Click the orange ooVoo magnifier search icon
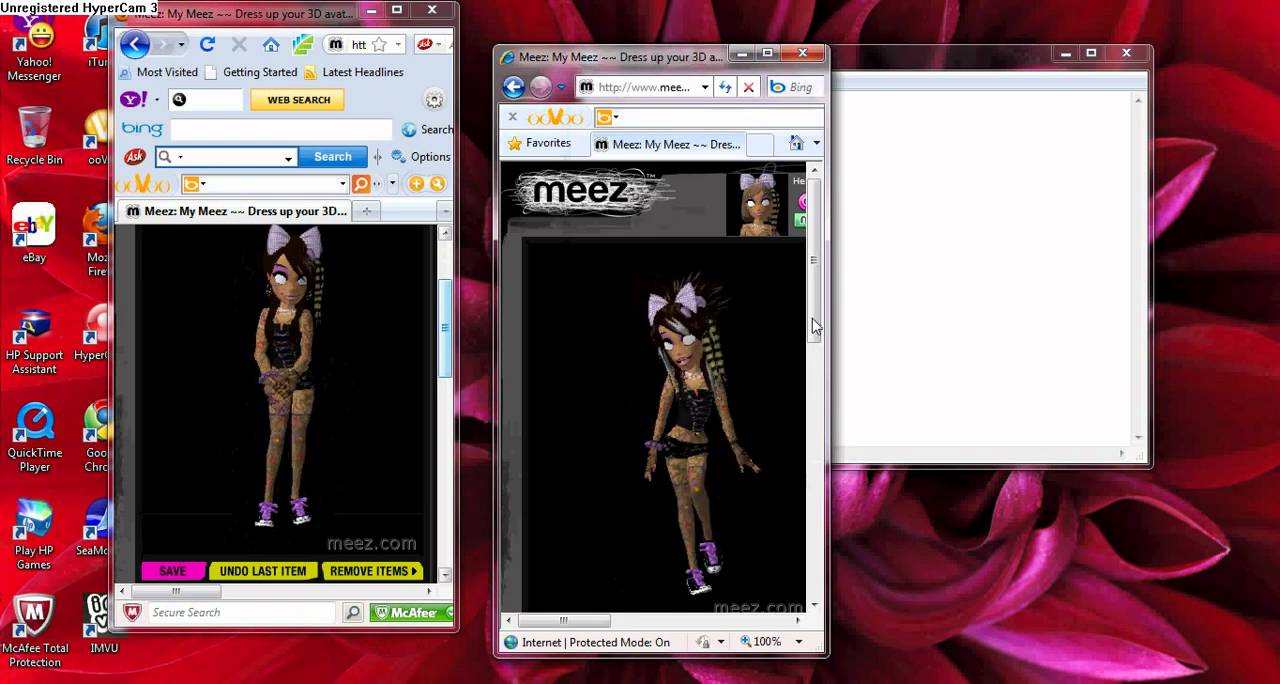This screenshot has height=684, width=1280. pyautogui.click(x=361, y=184)
